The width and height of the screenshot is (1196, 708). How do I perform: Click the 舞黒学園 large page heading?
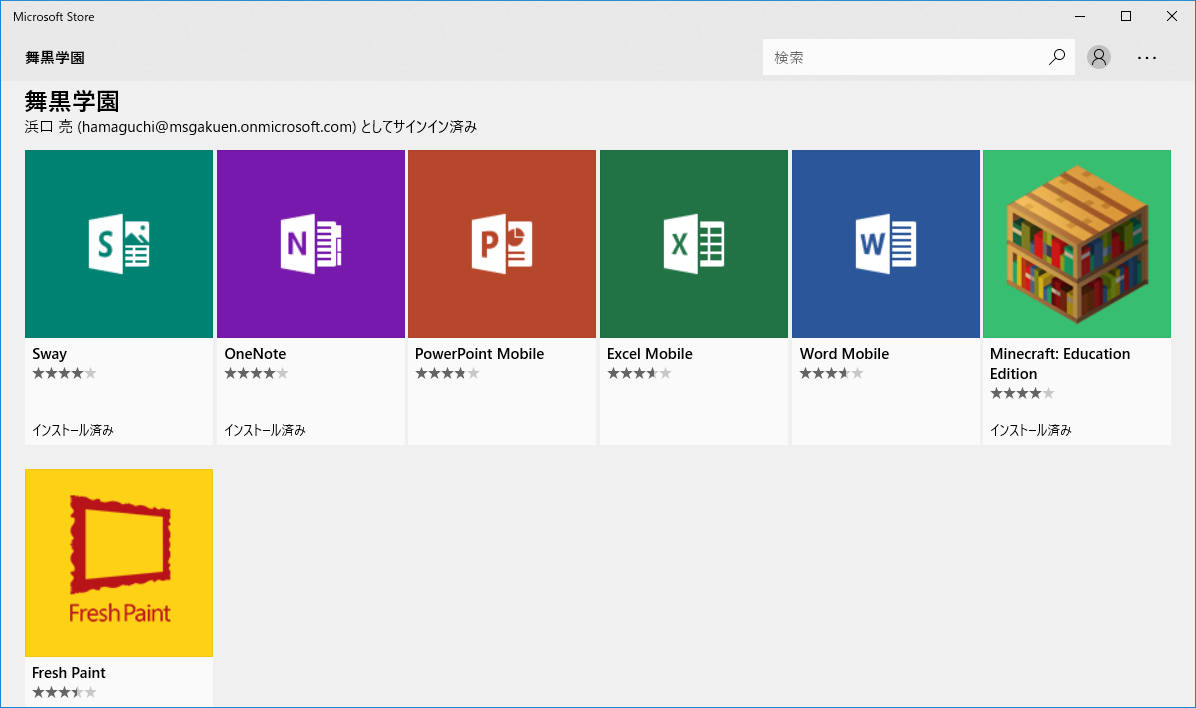[x=72, y=101]
